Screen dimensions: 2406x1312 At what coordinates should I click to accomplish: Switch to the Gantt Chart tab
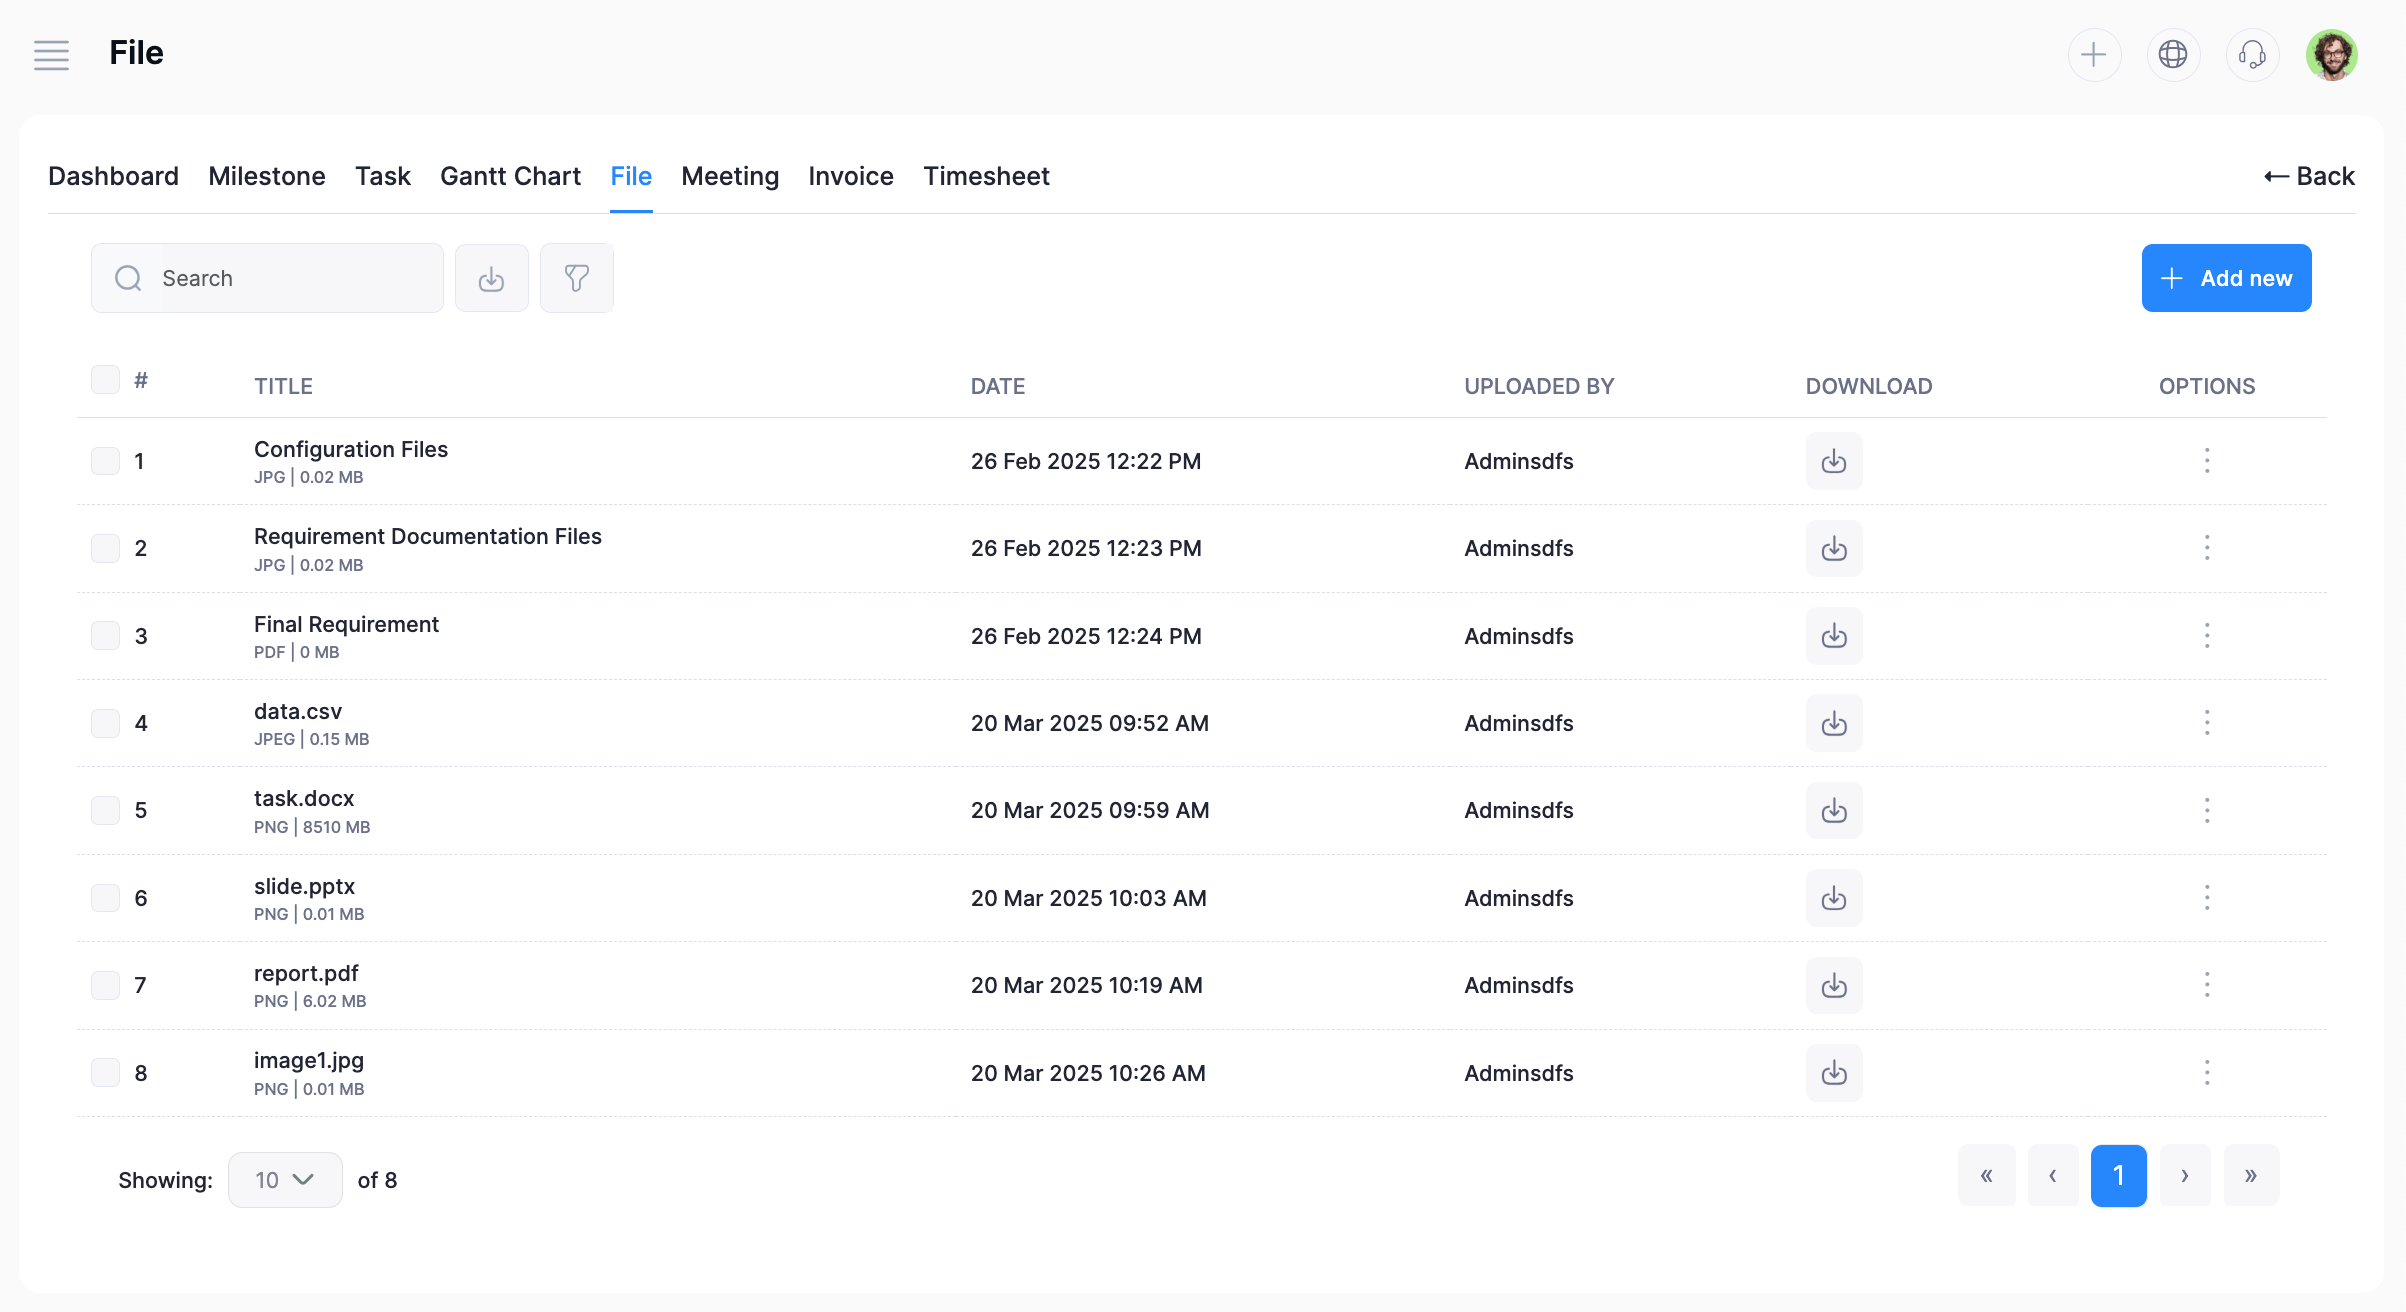pos(510,176)
